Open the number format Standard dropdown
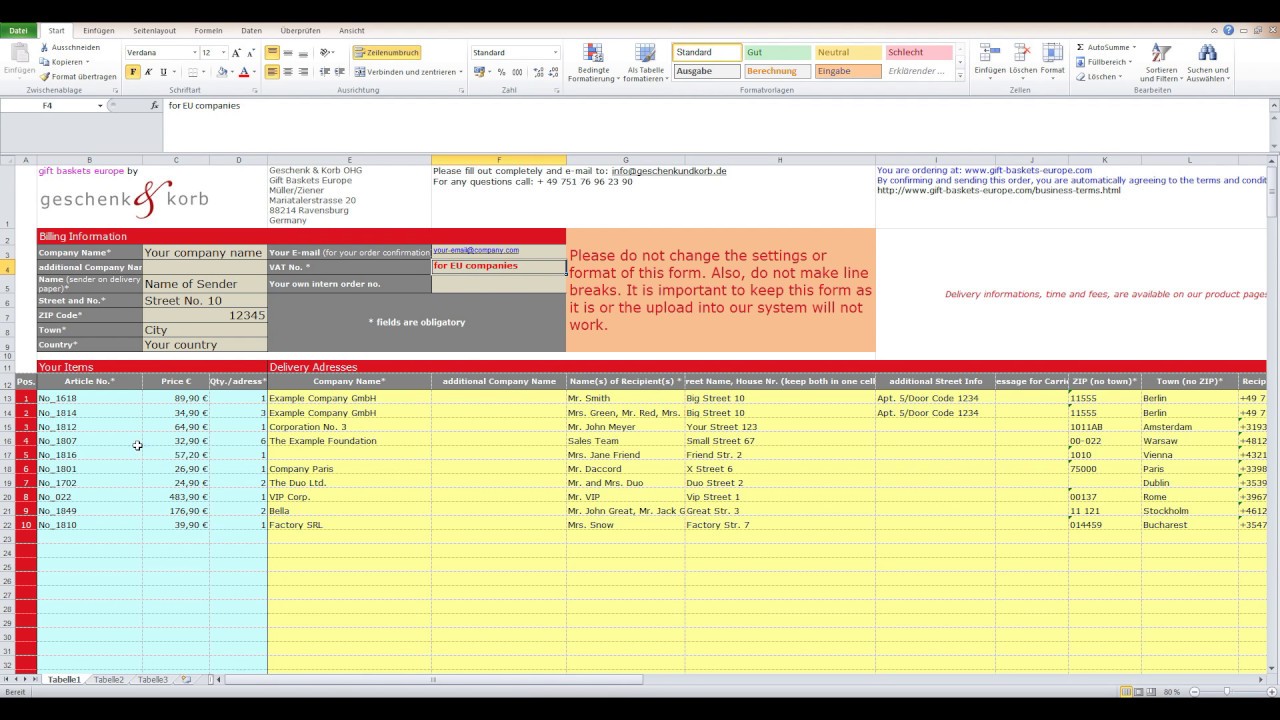Screen dimensions: 1280x720 pyautogui.click(x=555, y=53)
